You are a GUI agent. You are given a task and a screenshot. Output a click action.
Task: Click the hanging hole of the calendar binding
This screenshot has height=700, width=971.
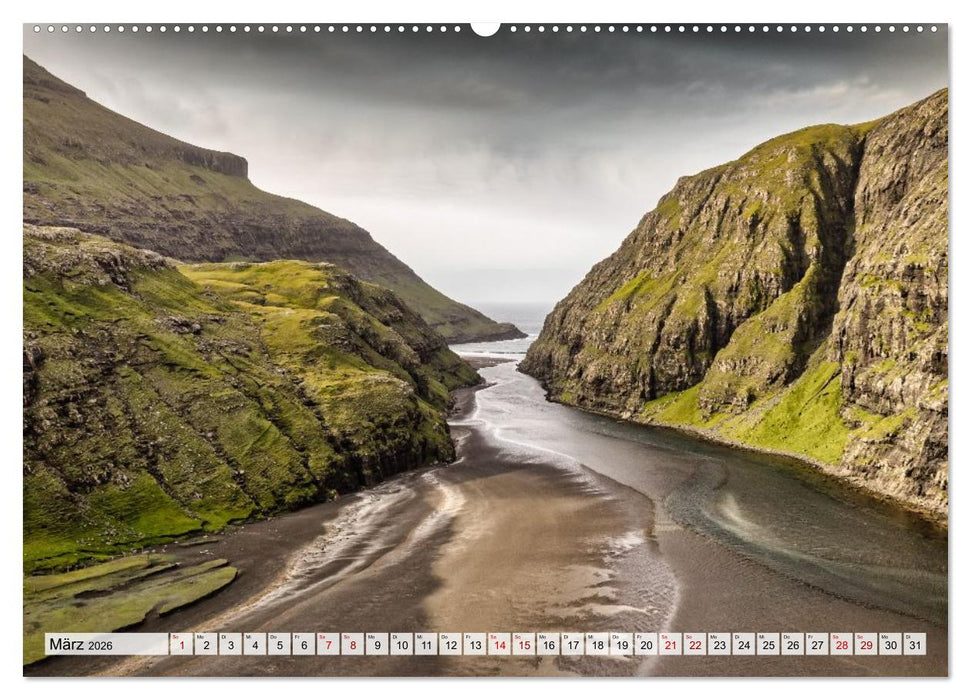485,28
